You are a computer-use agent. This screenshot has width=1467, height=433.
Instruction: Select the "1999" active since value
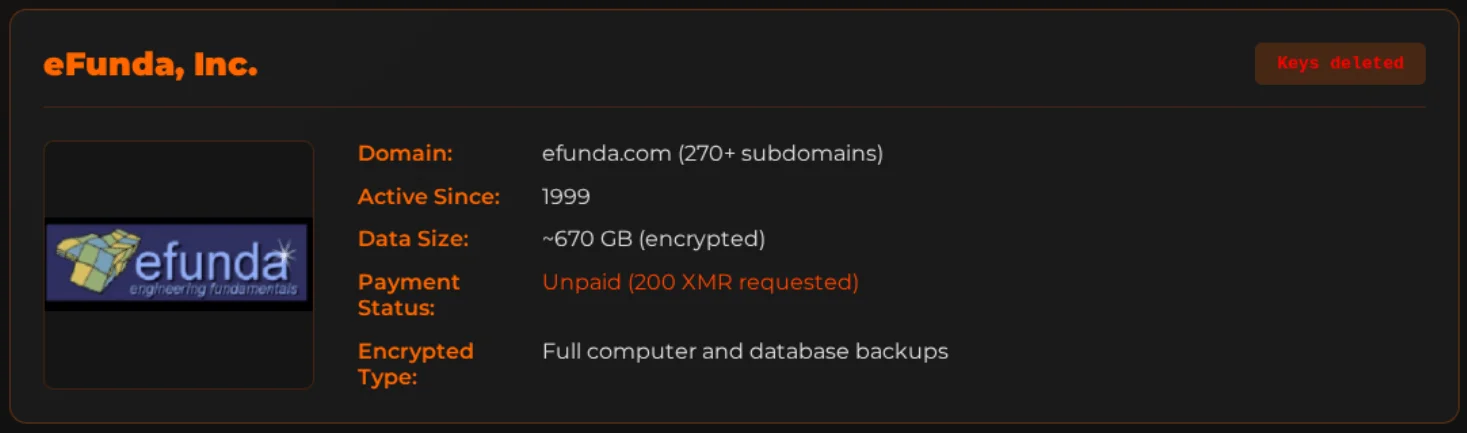coord(566,196)
